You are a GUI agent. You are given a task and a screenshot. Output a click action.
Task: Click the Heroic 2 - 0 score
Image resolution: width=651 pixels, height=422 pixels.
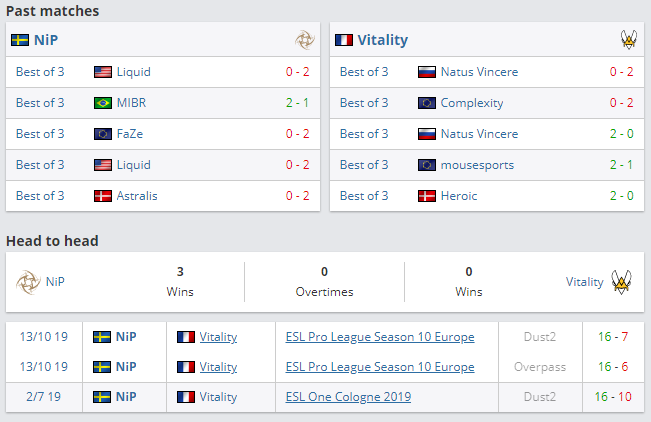621,196
